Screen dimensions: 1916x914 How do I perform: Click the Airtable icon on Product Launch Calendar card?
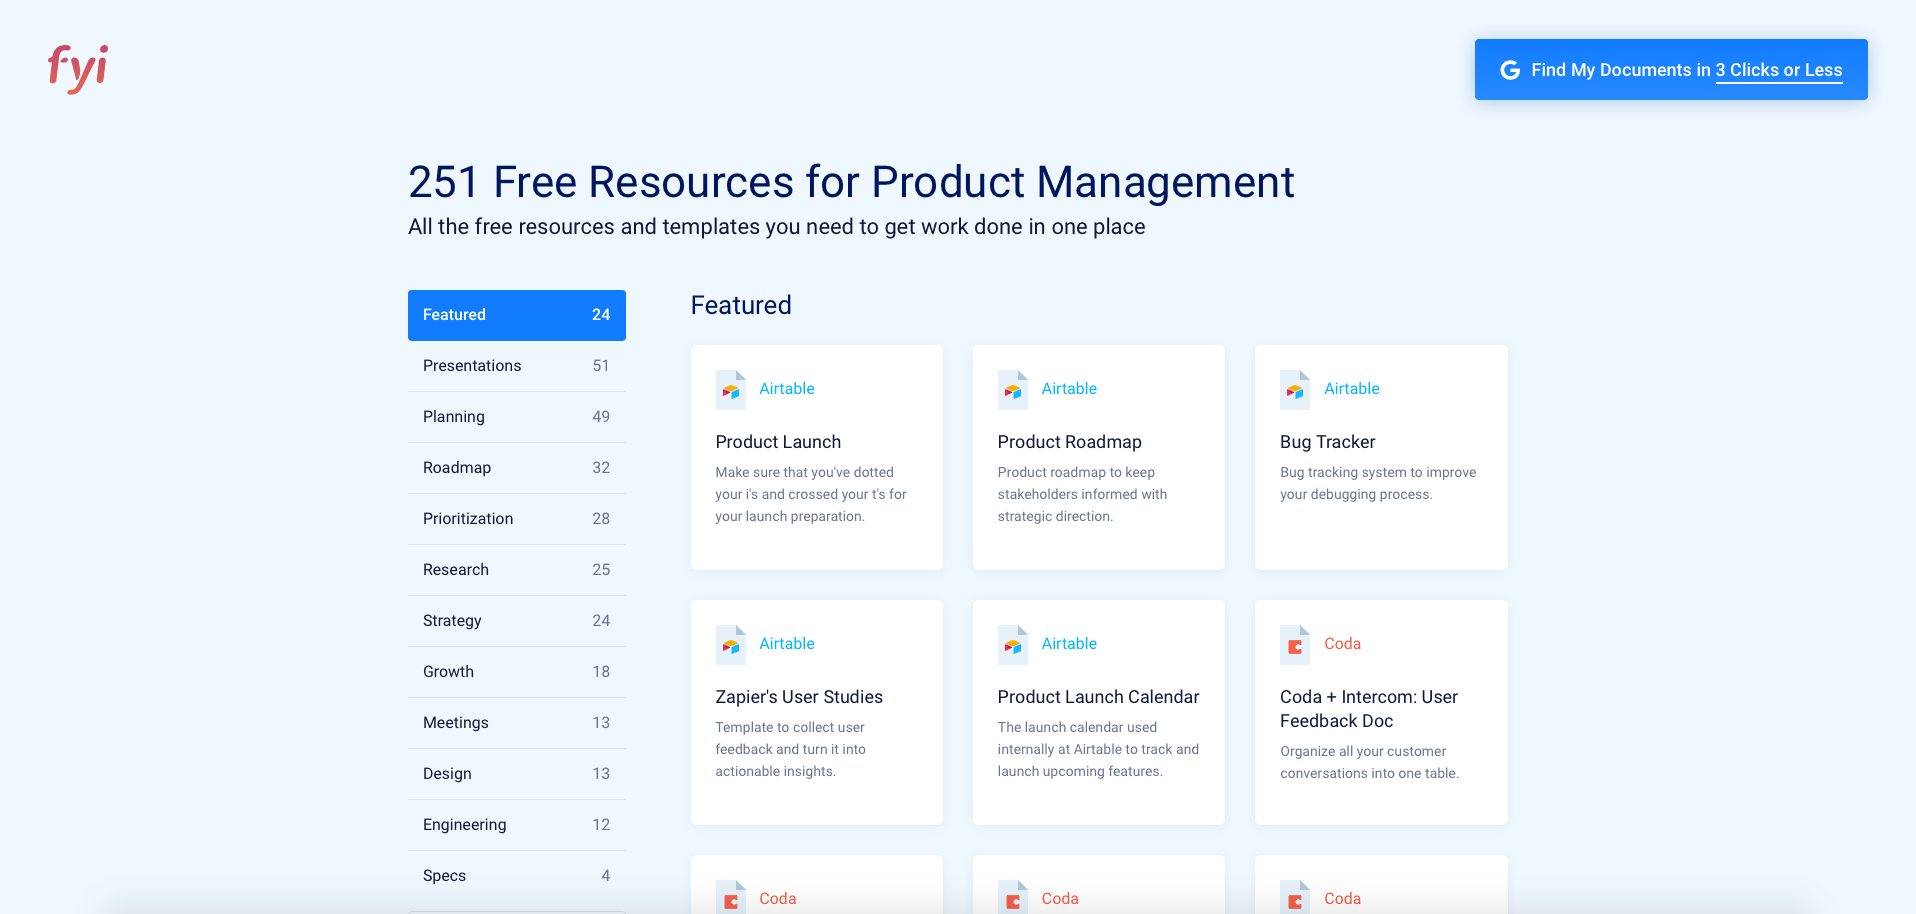point(1013,645)
